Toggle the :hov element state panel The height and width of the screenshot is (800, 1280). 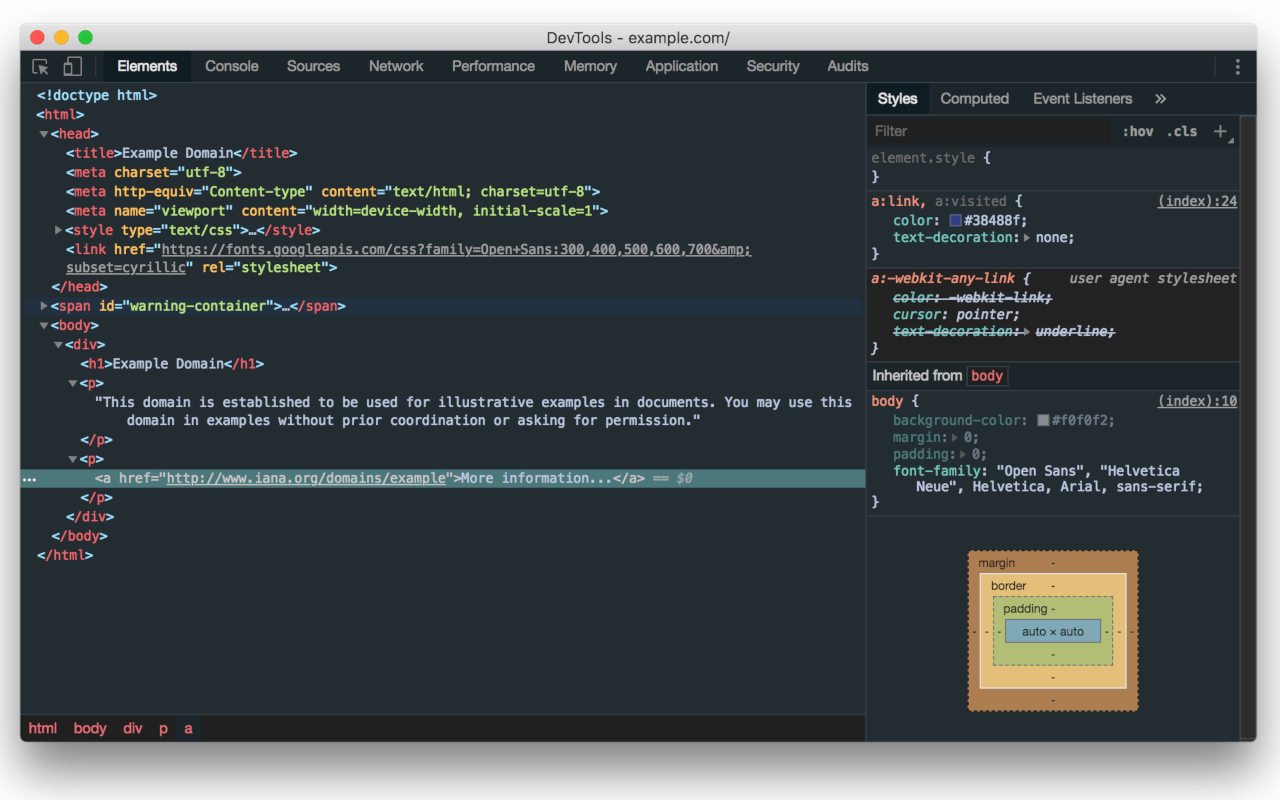pyautogui.click(x=1137, y=131)
